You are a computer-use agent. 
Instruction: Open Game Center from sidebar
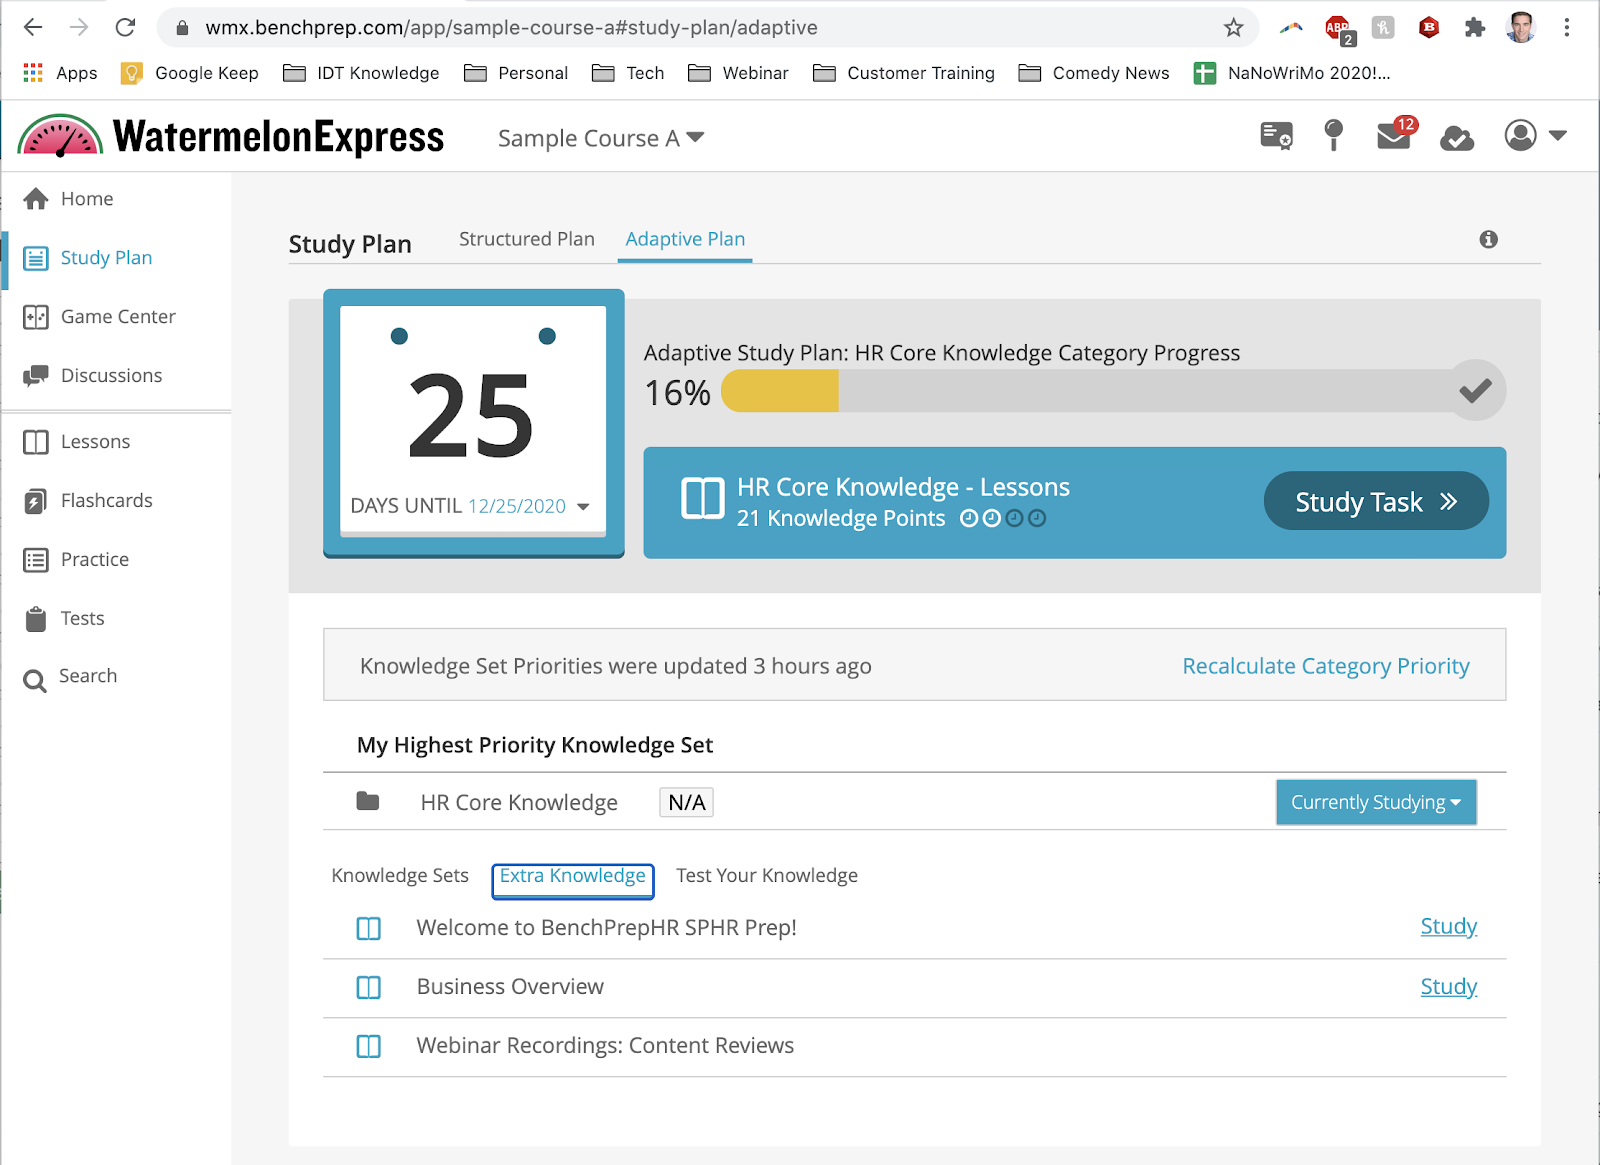click(x=117, y=317)
